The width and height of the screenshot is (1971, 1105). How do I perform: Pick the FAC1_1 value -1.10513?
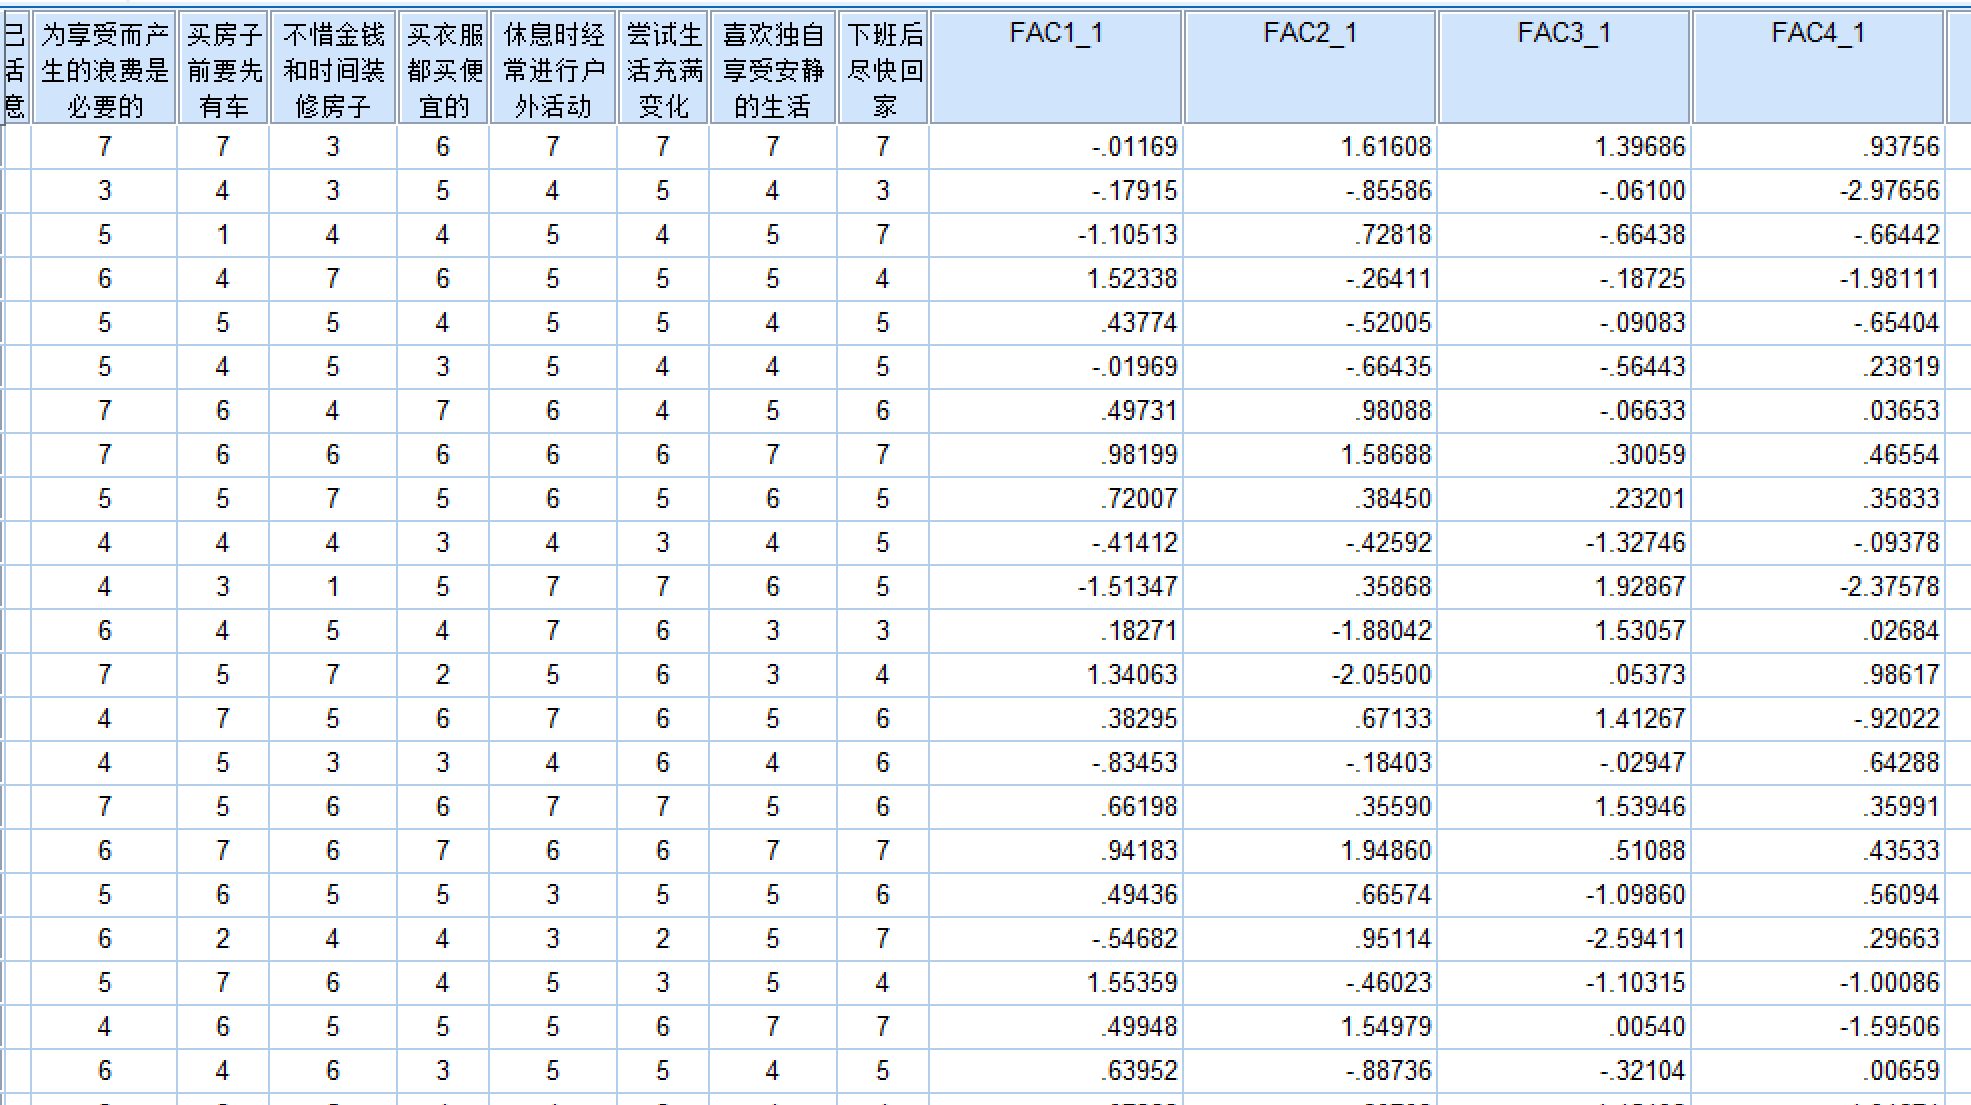[x=1056, y=235]
